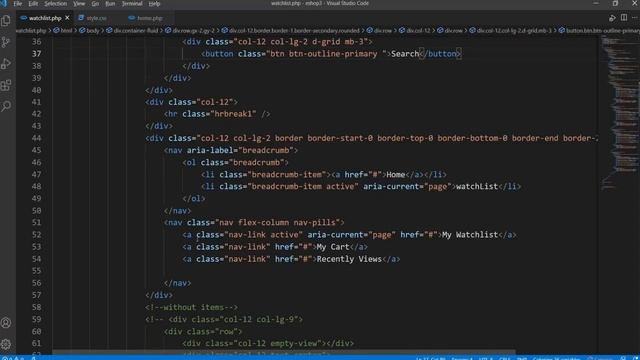The image size is (640, 360).
Task: Open the Terminal menu
Action: pyautogui.click(x=132, y=4)
